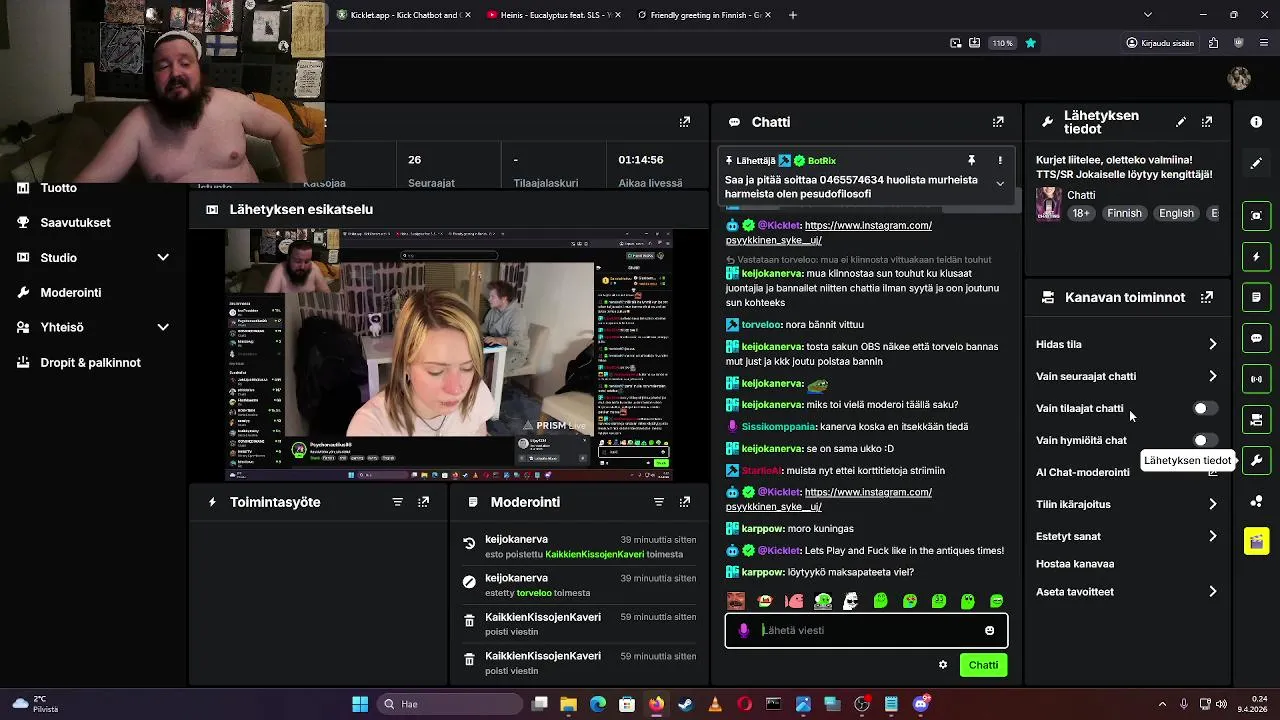Pop out the Lähetyksen tiedot panel
Viewport: 1280px width, 720px height.
[x=1207, y=122]
